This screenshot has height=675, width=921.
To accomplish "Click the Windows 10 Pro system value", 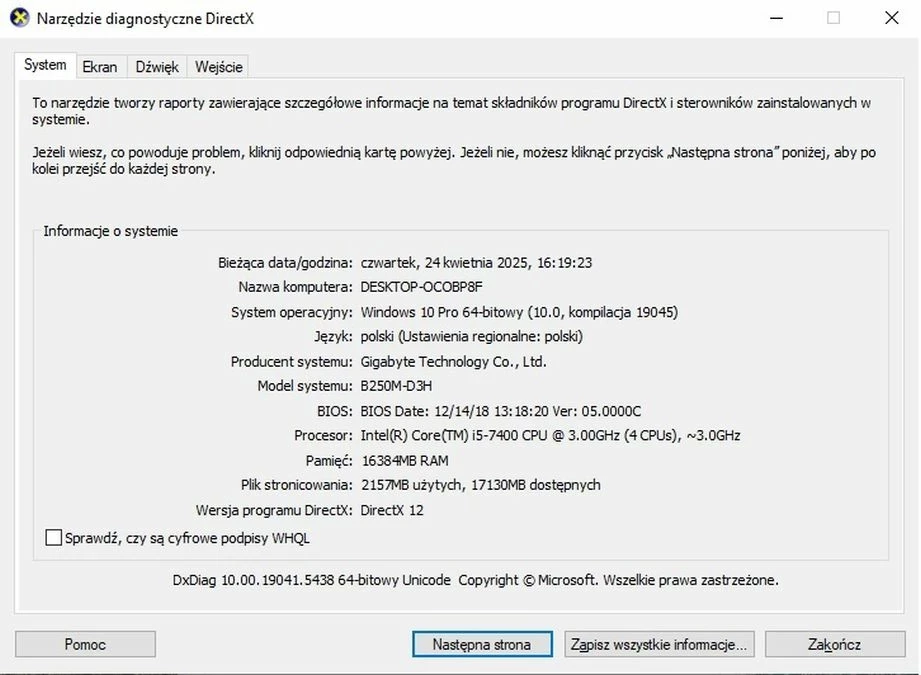I will pyautogui.click(x=519, y=312).
